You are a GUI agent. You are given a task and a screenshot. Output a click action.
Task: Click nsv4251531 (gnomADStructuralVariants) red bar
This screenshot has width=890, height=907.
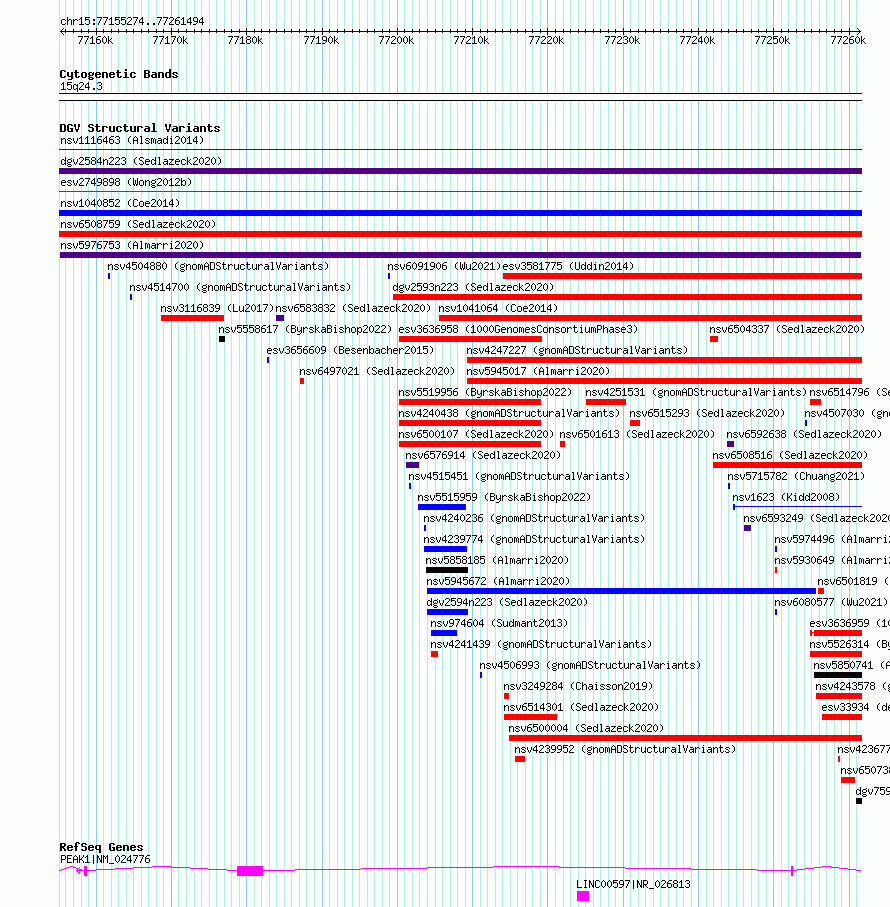pyautogui.click(x=606, y=402)
